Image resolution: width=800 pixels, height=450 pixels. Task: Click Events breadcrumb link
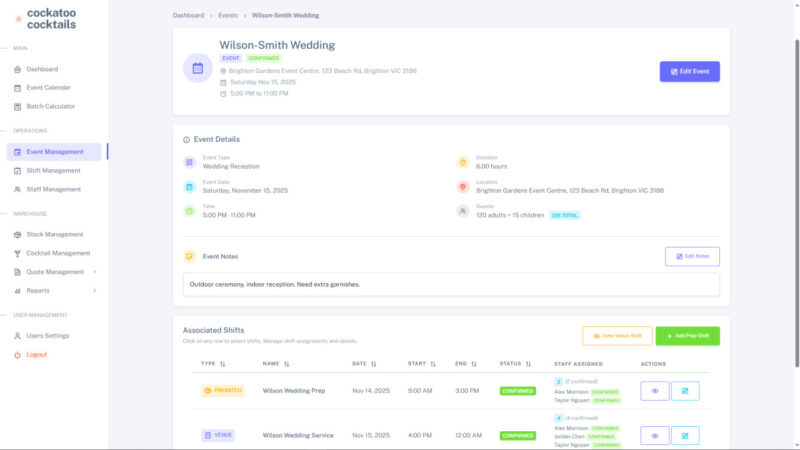[x=228, y=16]
